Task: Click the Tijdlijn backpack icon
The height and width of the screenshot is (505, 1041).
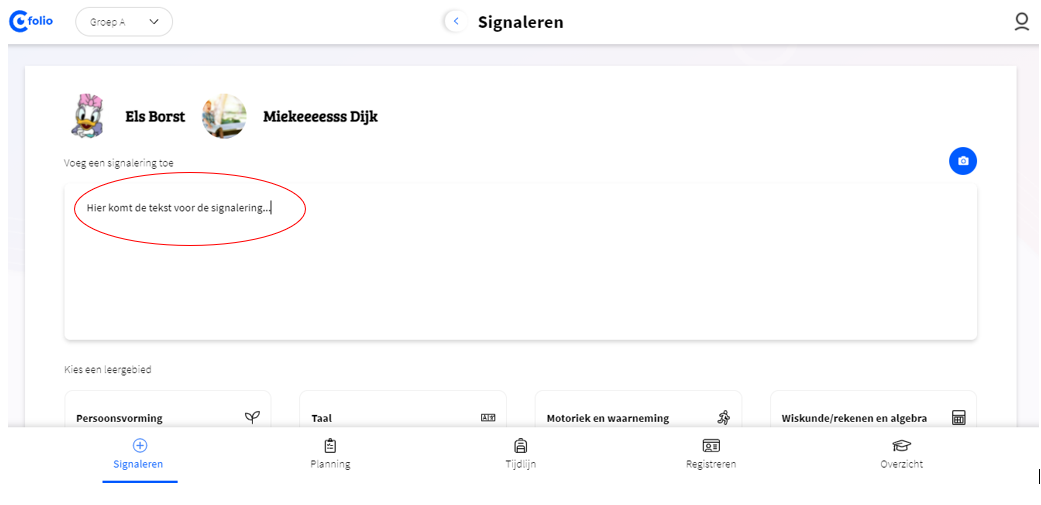Action: [x=520, y=445]
